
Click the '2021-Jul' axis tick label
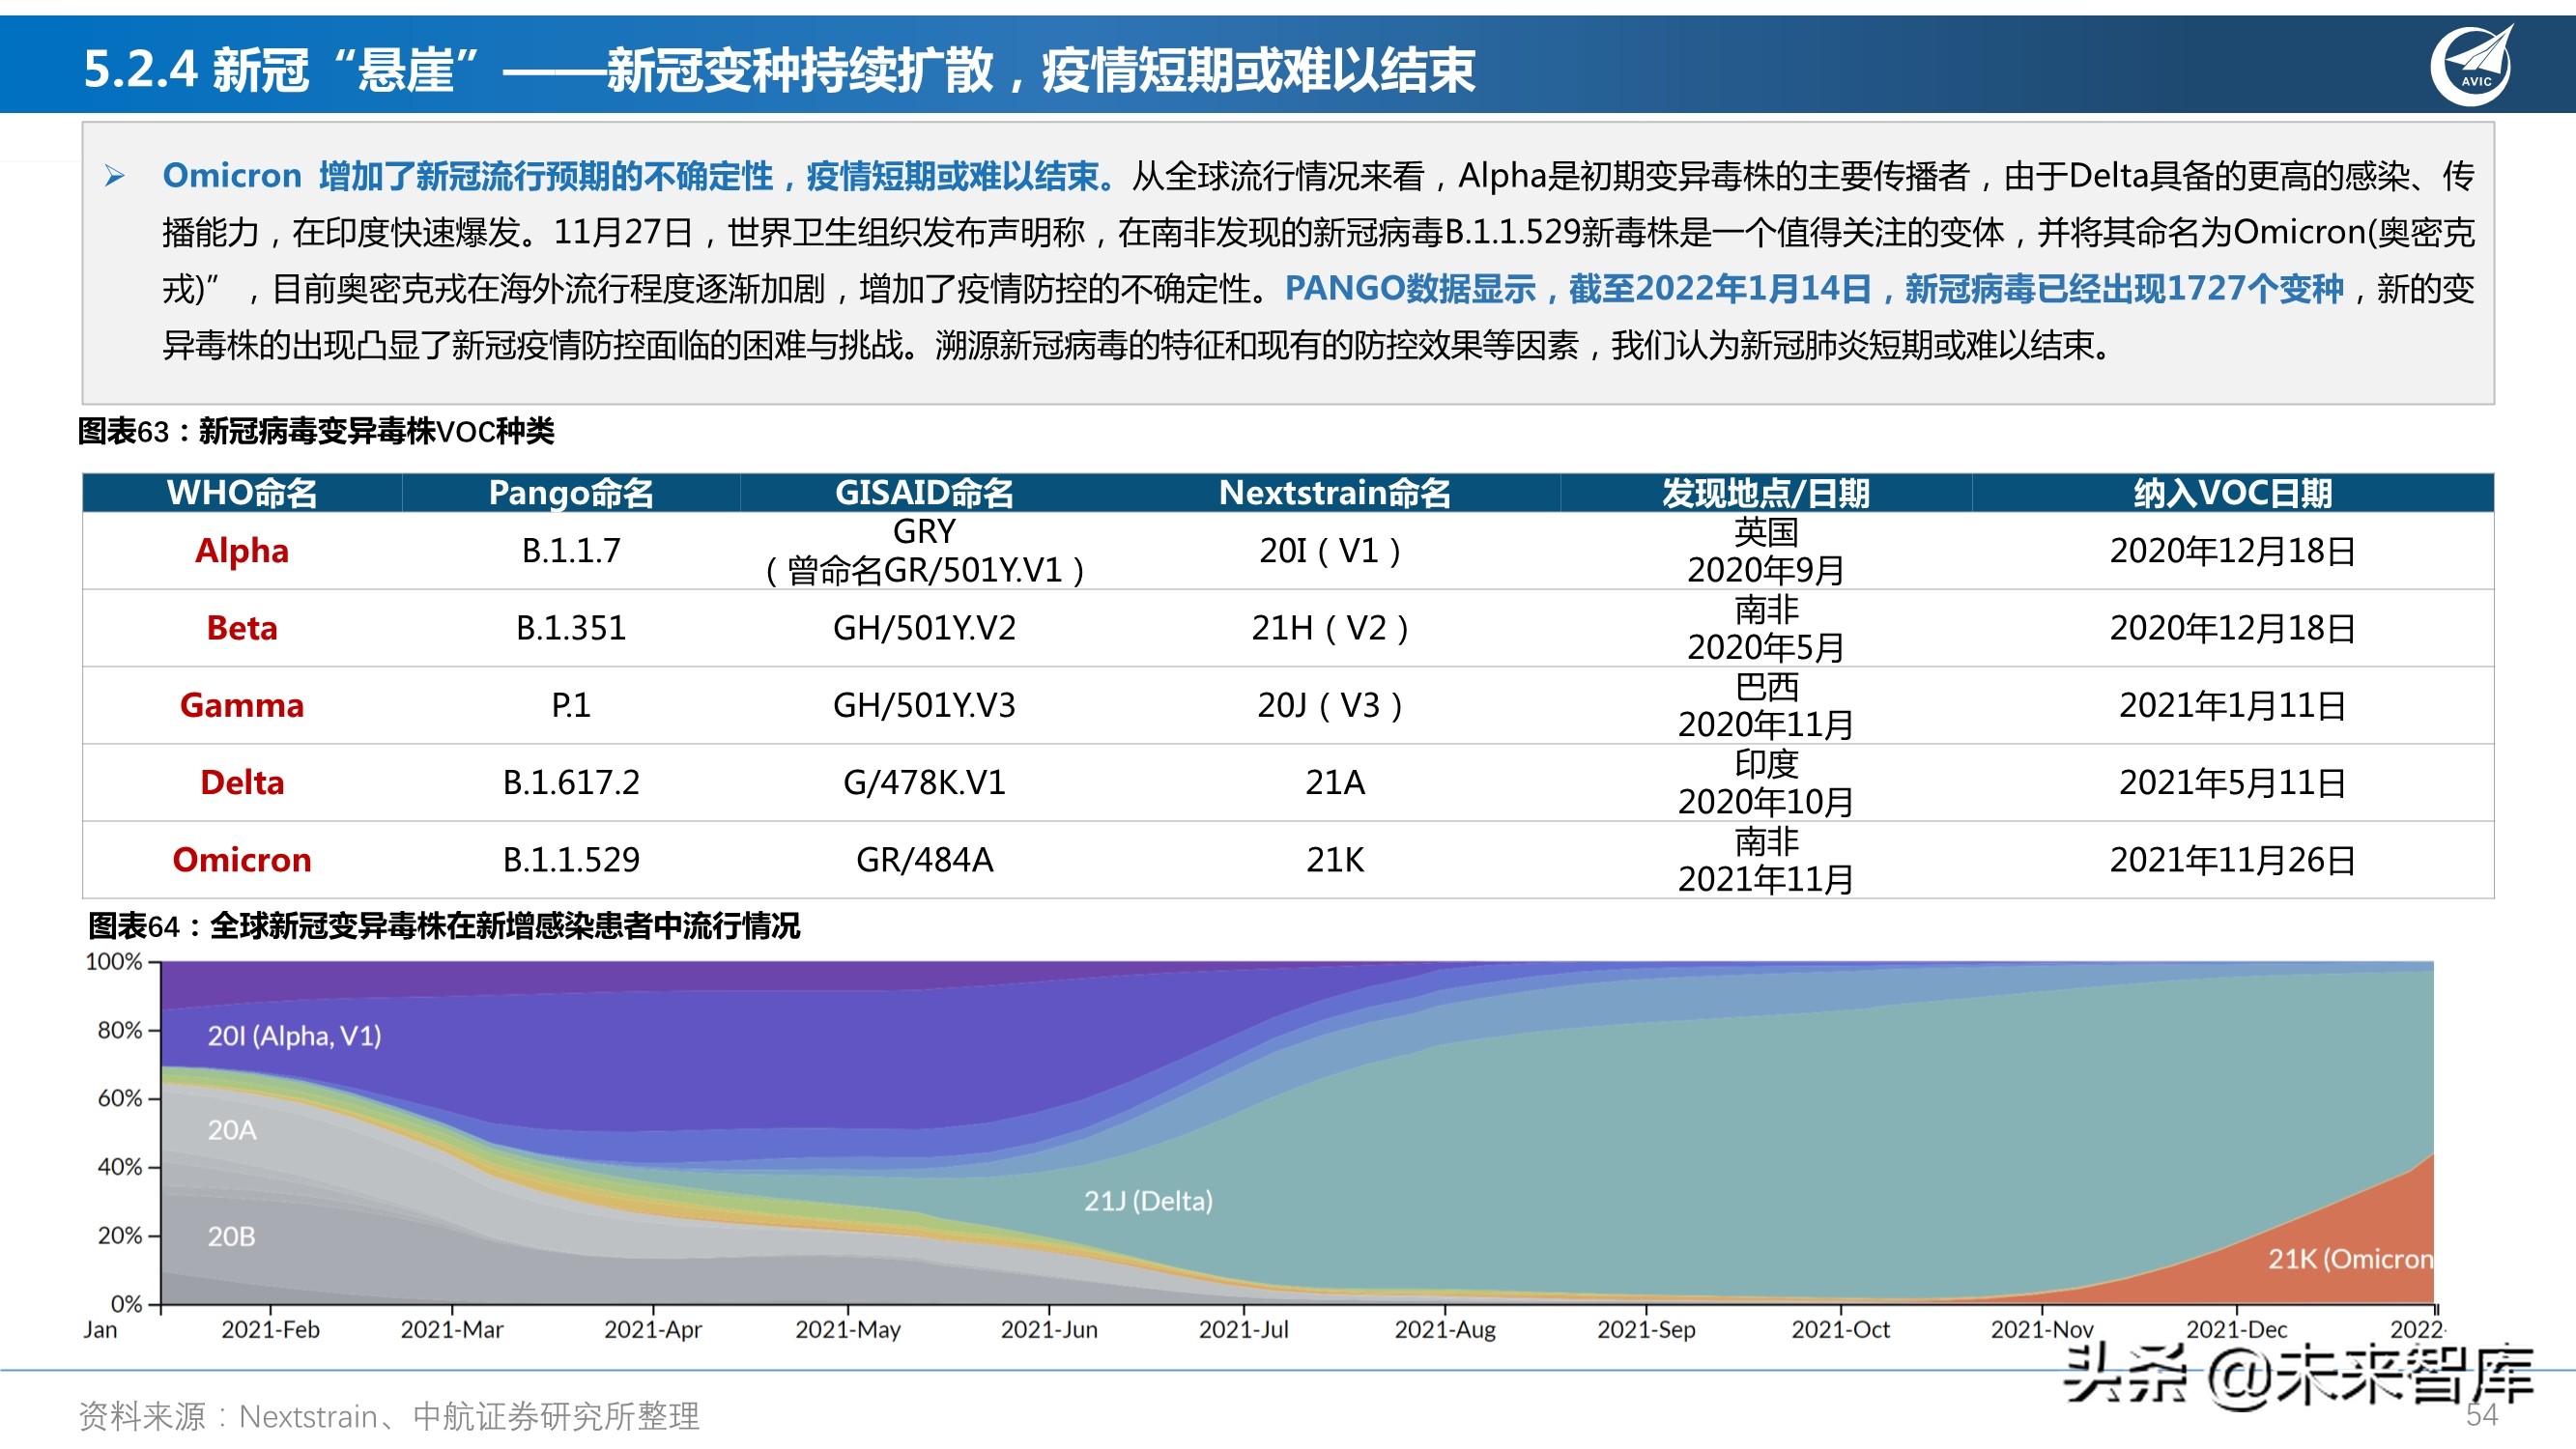point(1243,1329)
